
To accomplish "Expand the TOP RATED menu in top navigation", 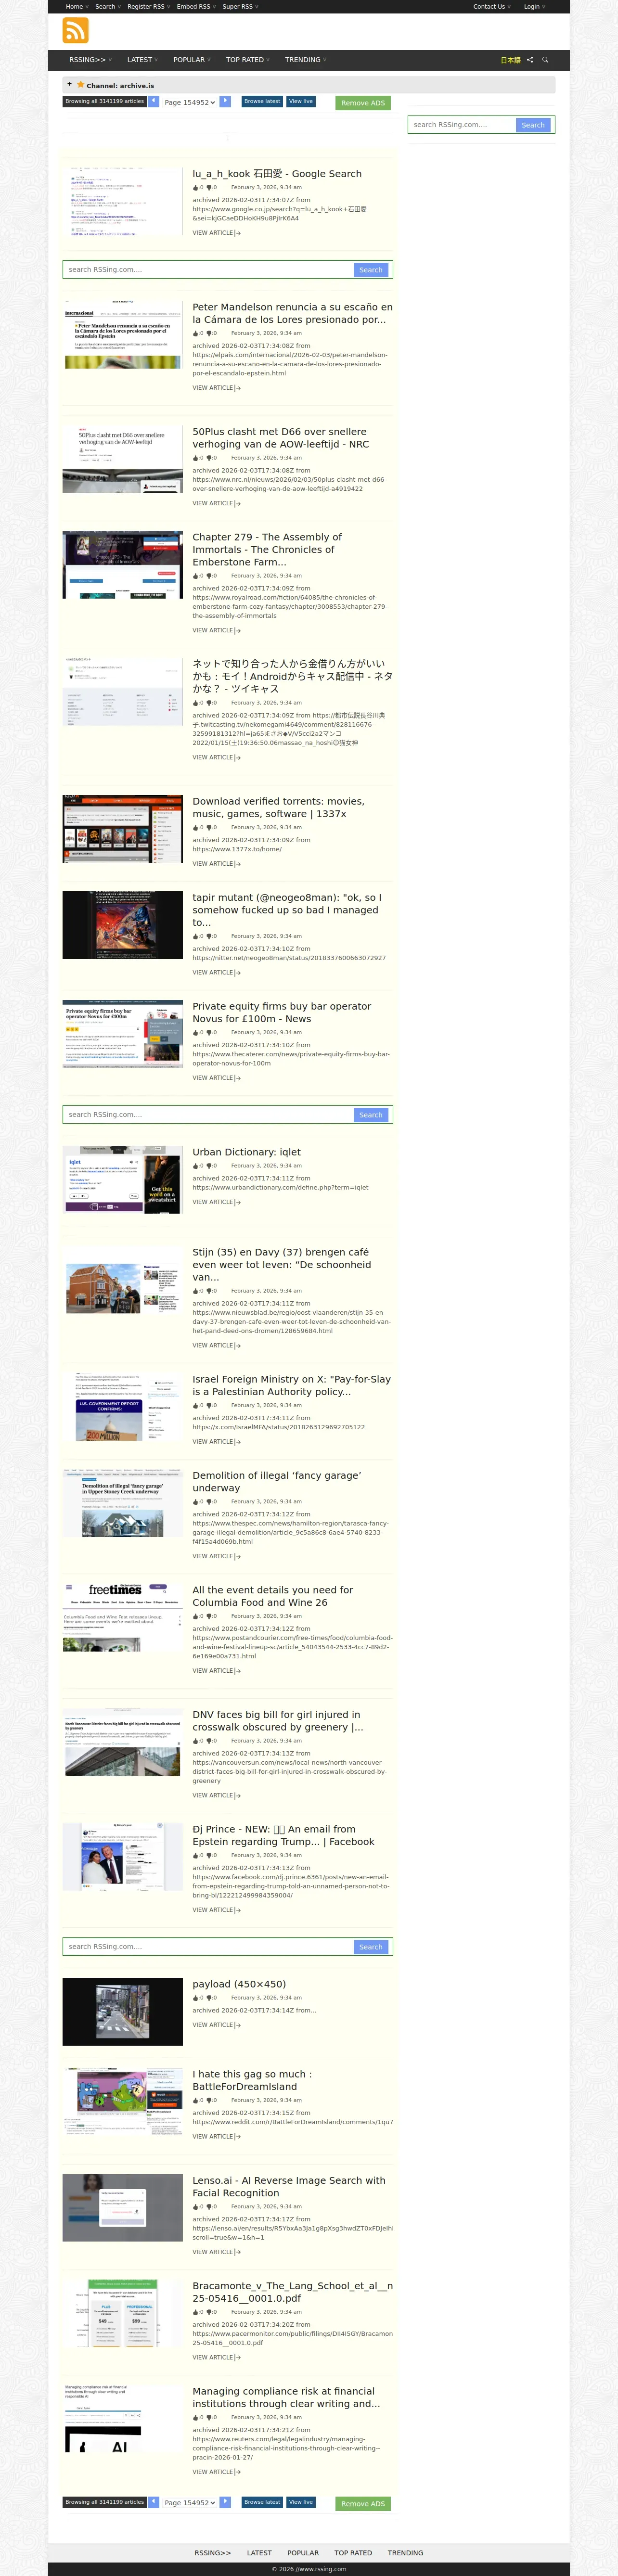I will (248, 60).
